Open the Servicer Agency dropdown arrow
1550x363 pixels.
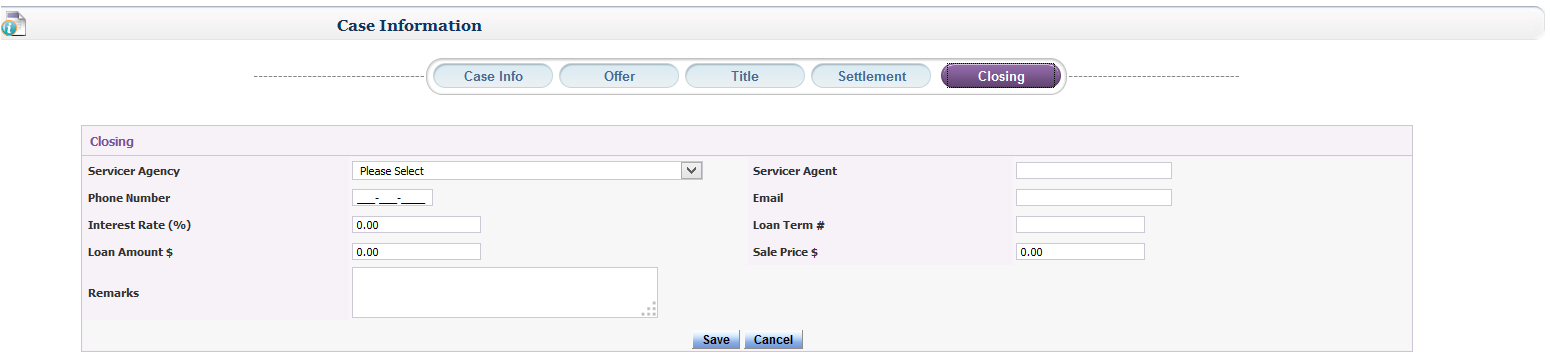pyautogui.click(x=692, y=170)
